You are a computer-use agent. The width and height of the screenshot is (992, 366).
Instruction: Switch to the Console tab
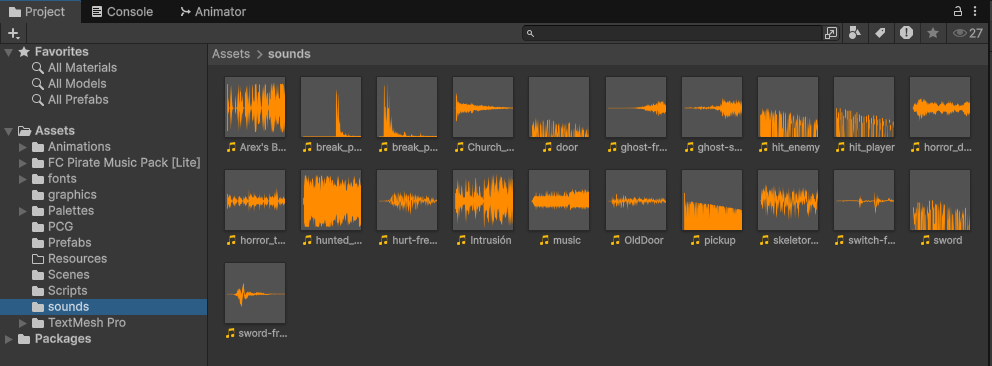tap(122, 12)
